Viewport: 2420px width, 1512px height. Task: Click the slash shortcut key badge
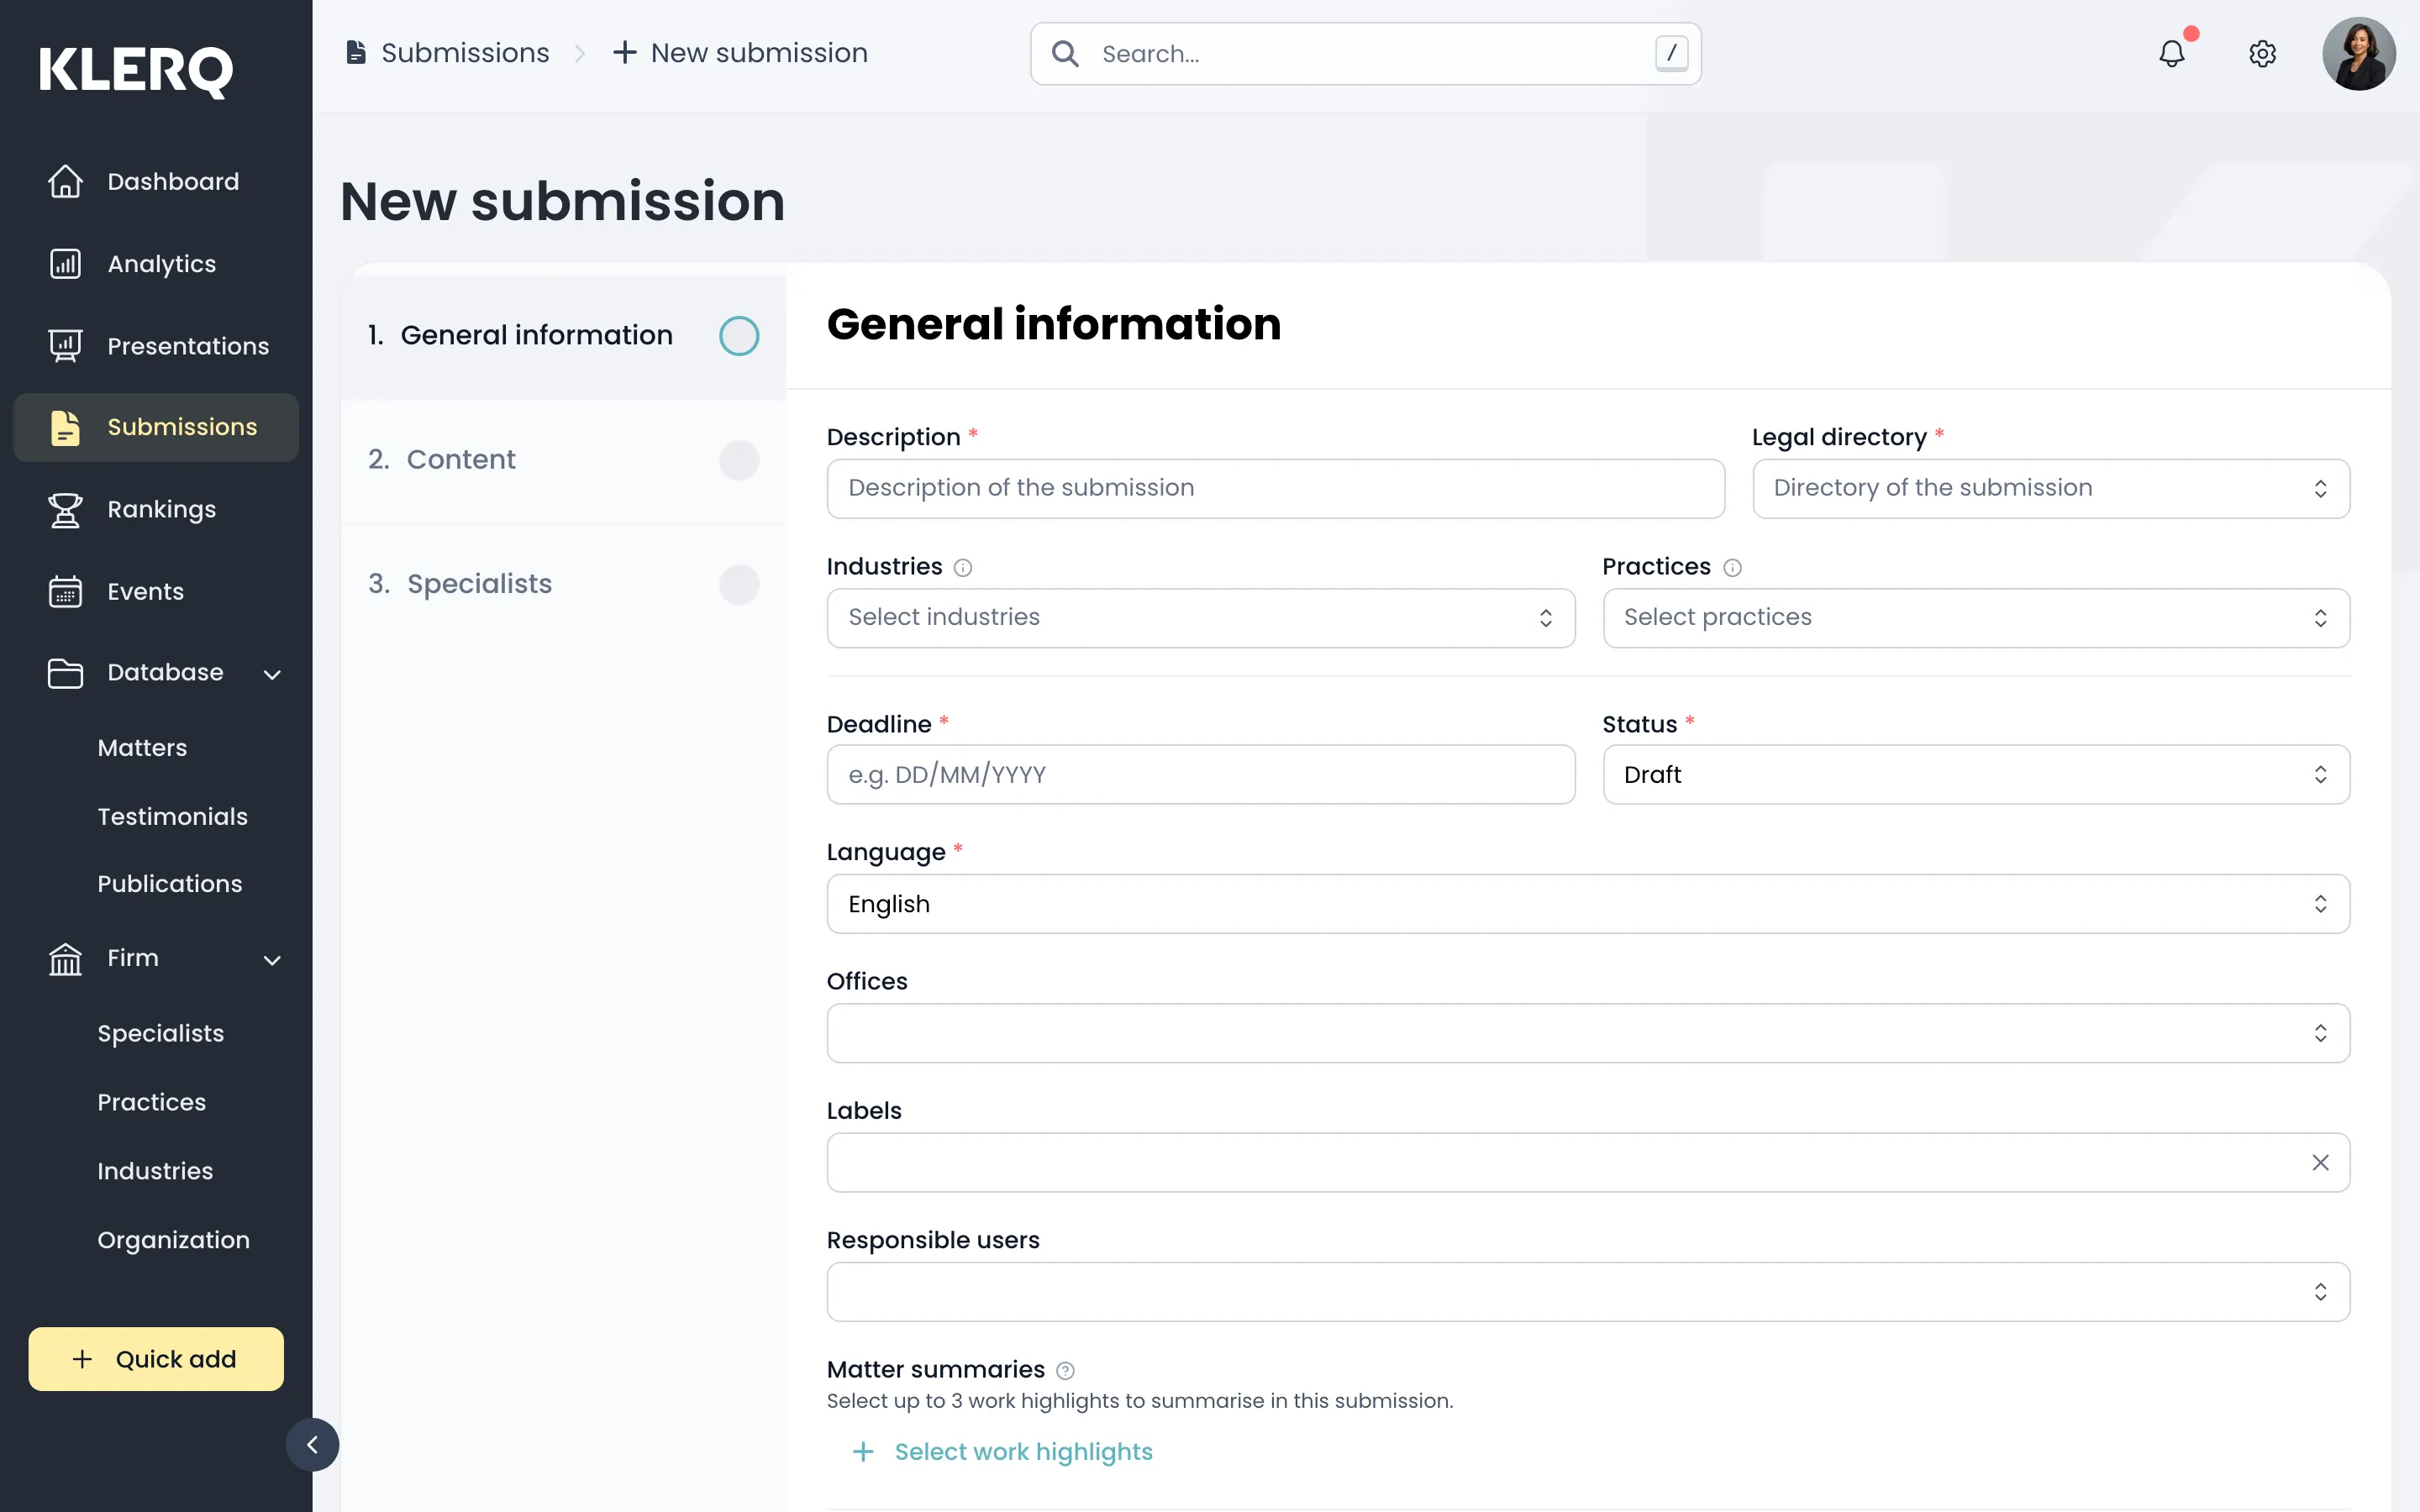1671,53
